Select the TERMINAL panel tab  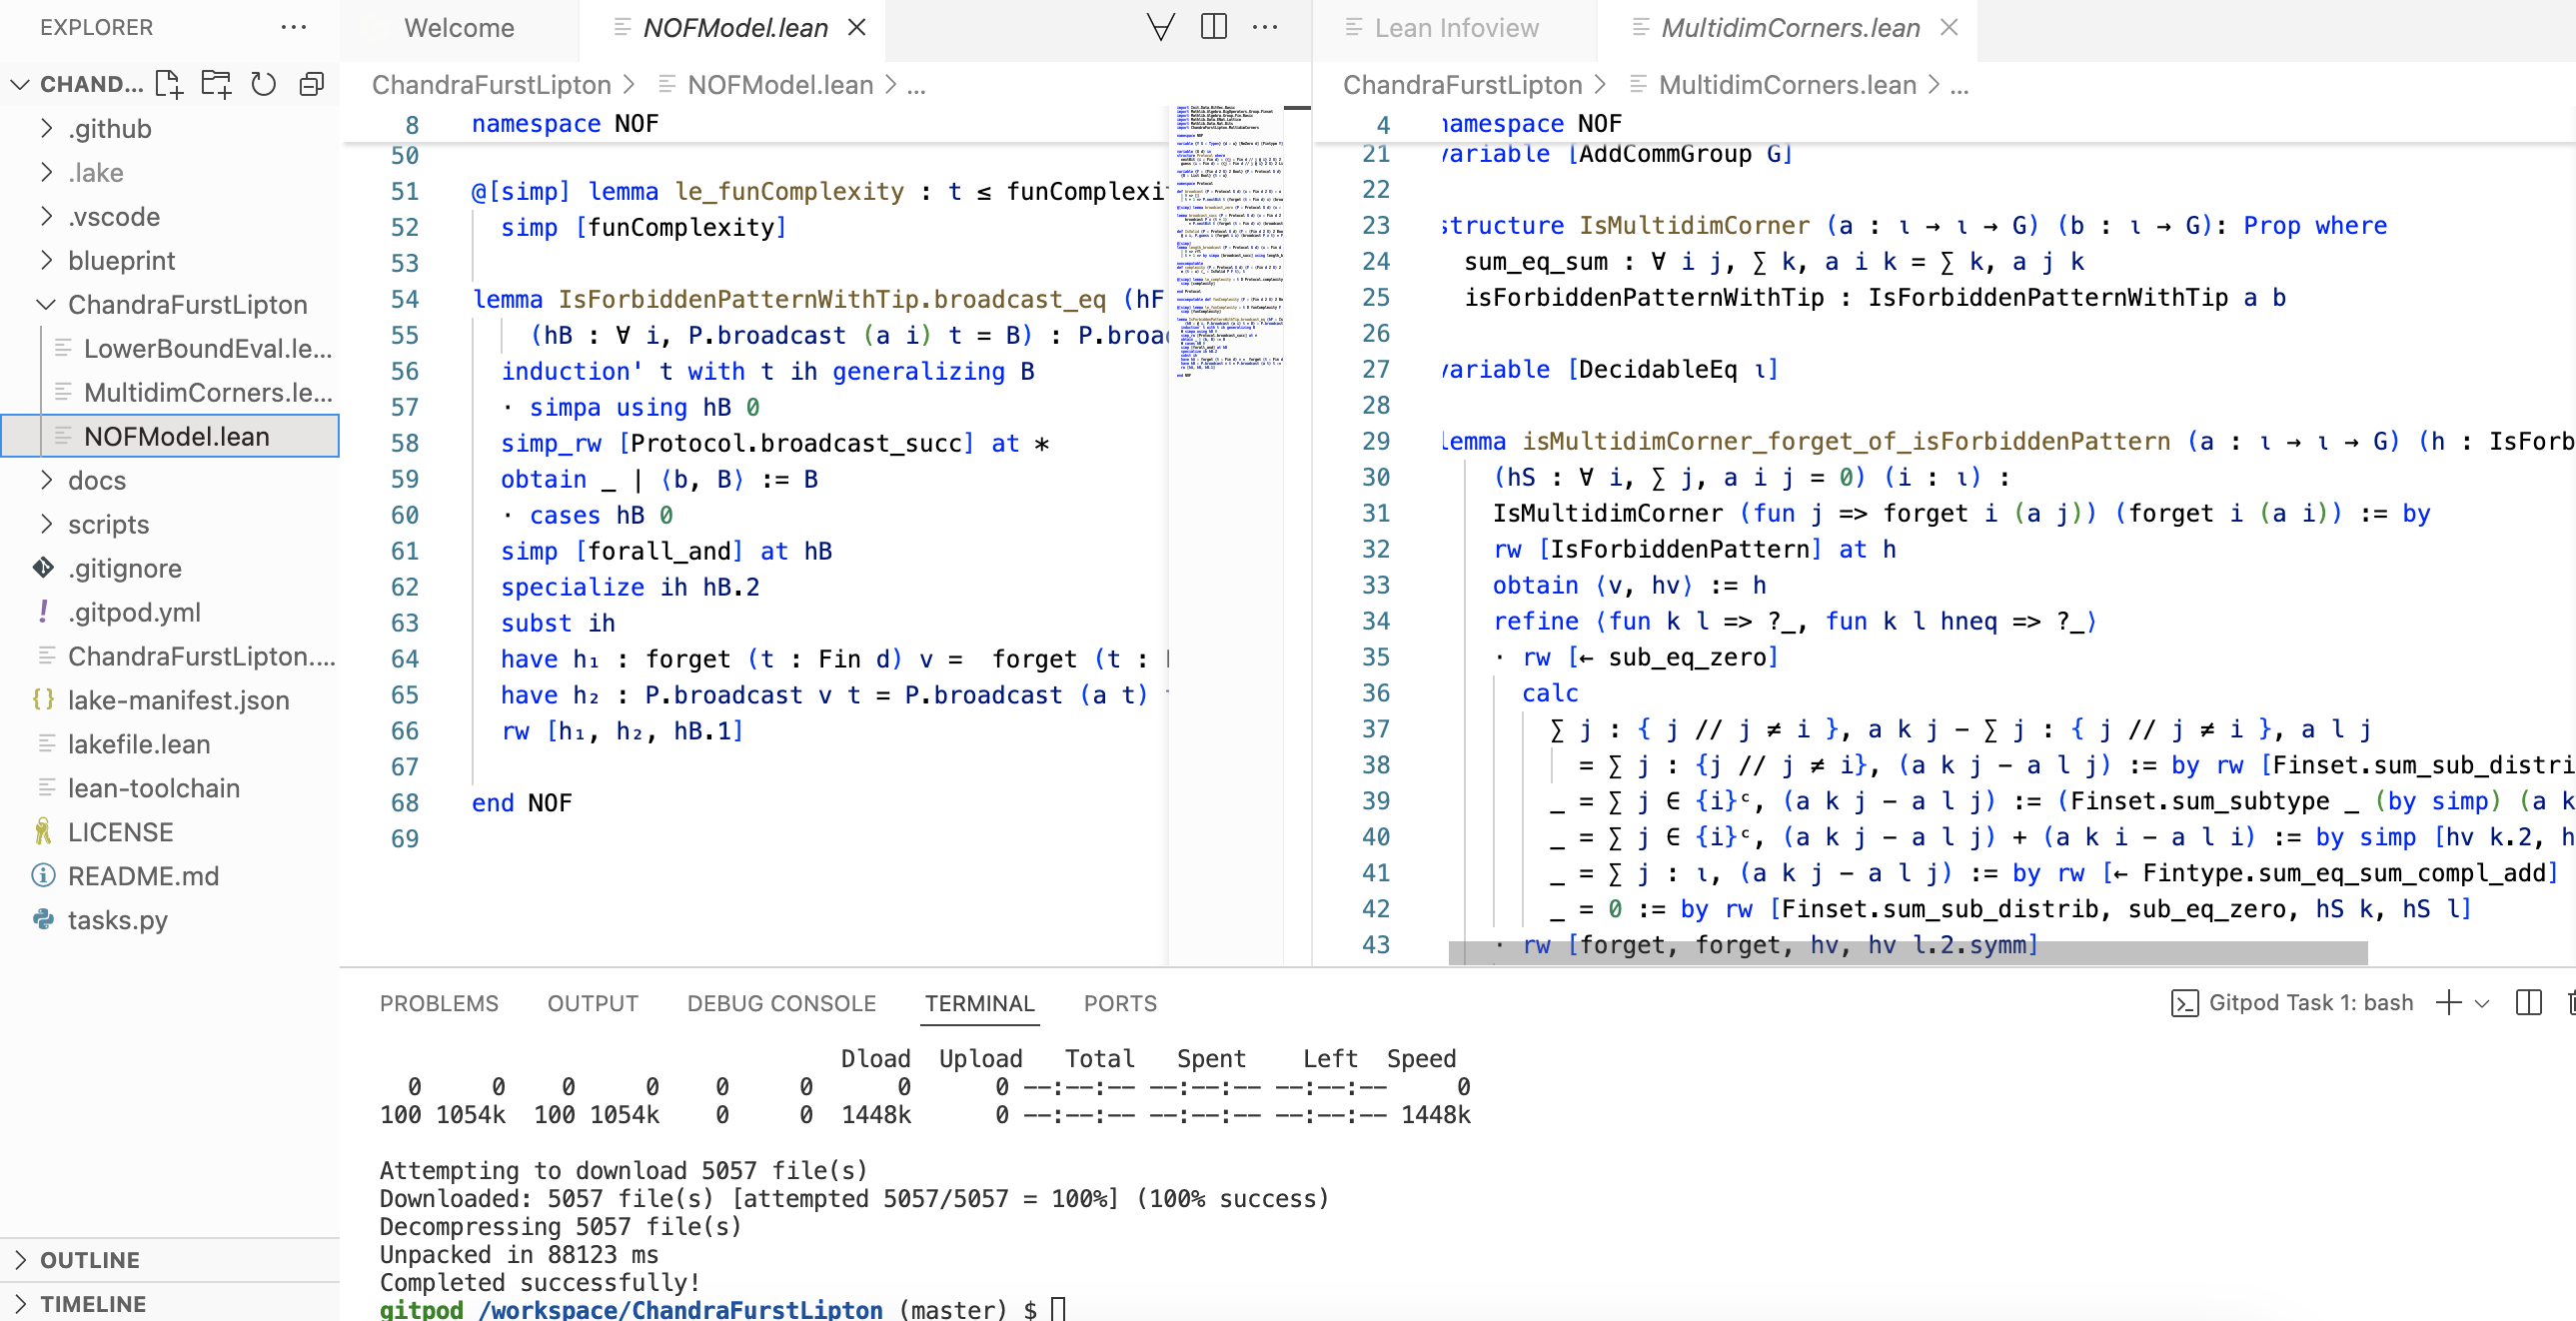coord(979,1003)
